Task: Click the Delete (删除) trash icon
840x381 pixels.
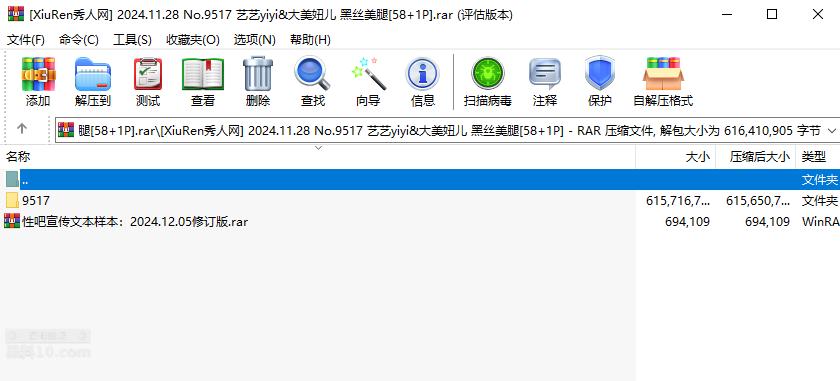Action: click(x=258, y=81)
